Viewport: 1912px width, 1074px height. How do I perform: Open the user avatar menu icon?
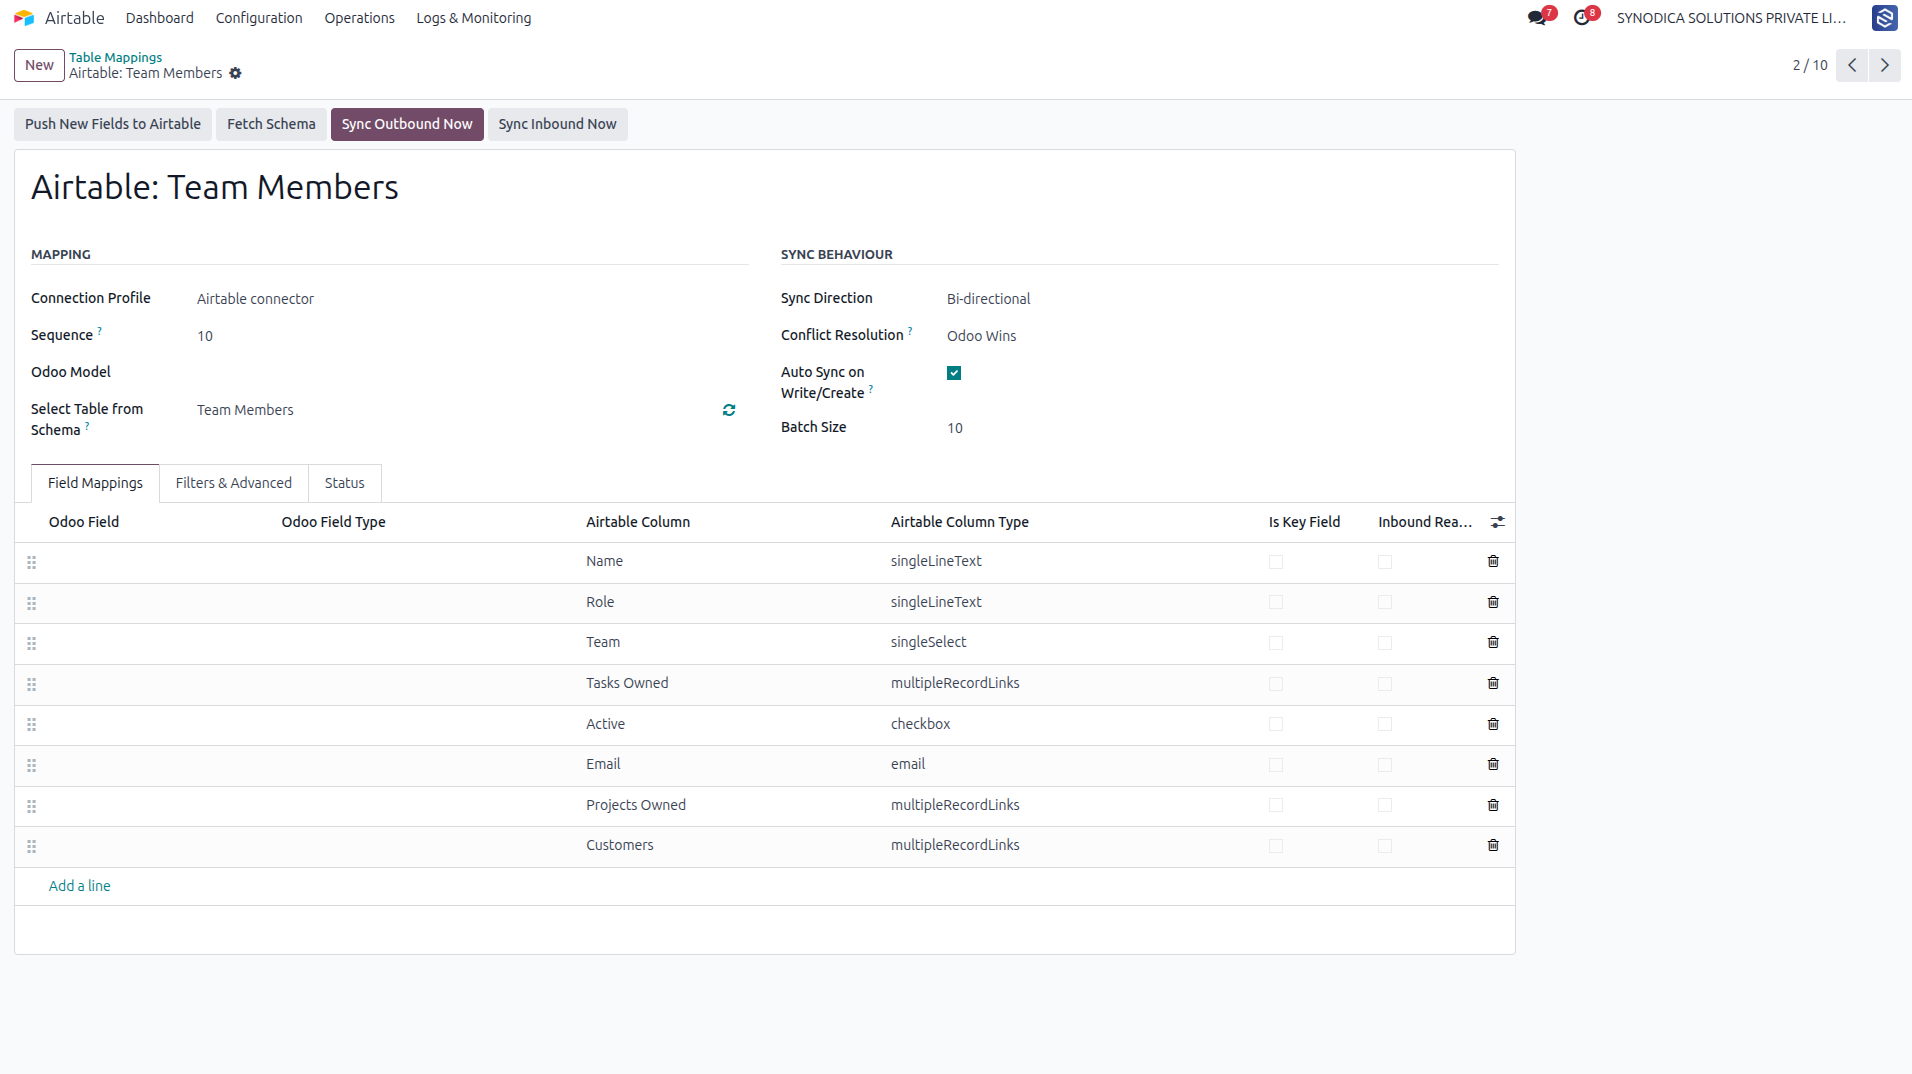(1885, 18)
